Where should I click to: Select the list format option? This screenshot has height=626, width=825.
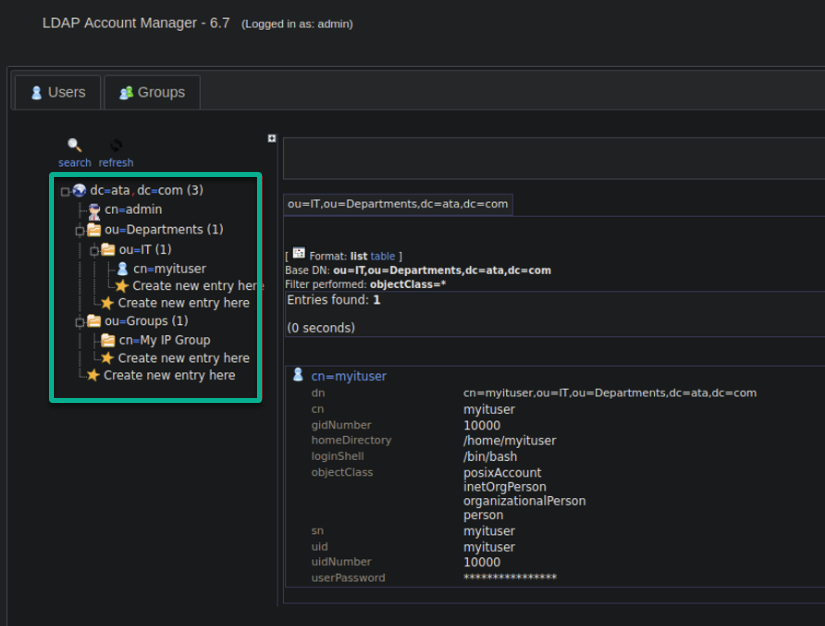[359, 256]
